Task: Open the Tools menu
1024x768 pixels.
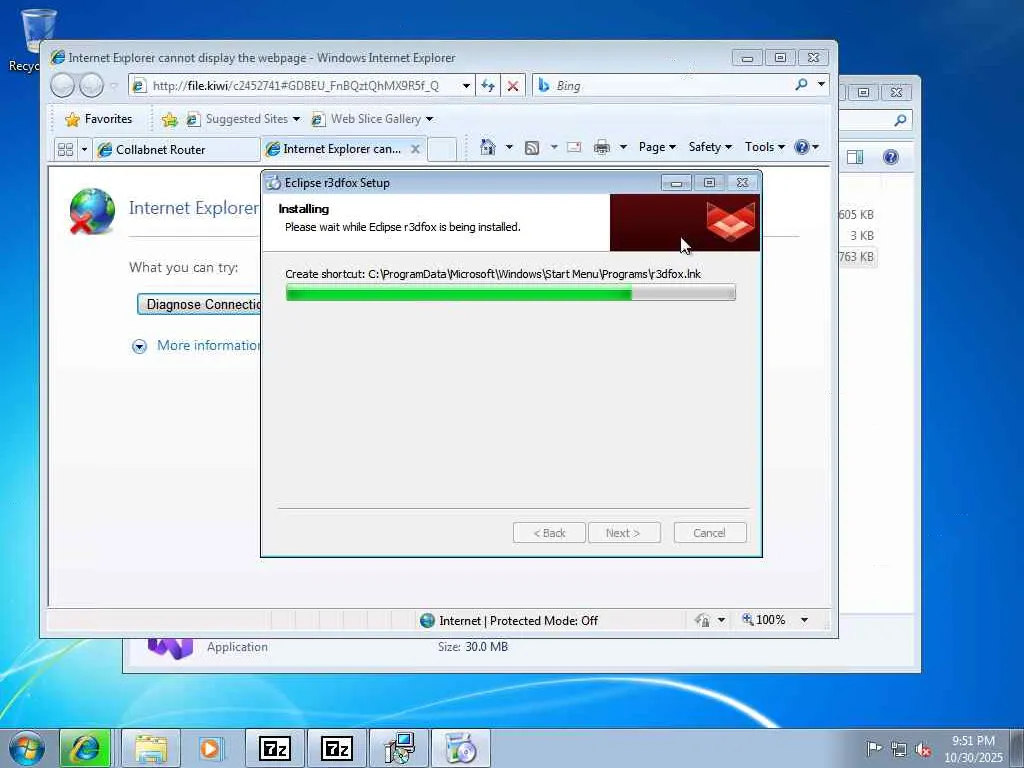Action: 764,147
